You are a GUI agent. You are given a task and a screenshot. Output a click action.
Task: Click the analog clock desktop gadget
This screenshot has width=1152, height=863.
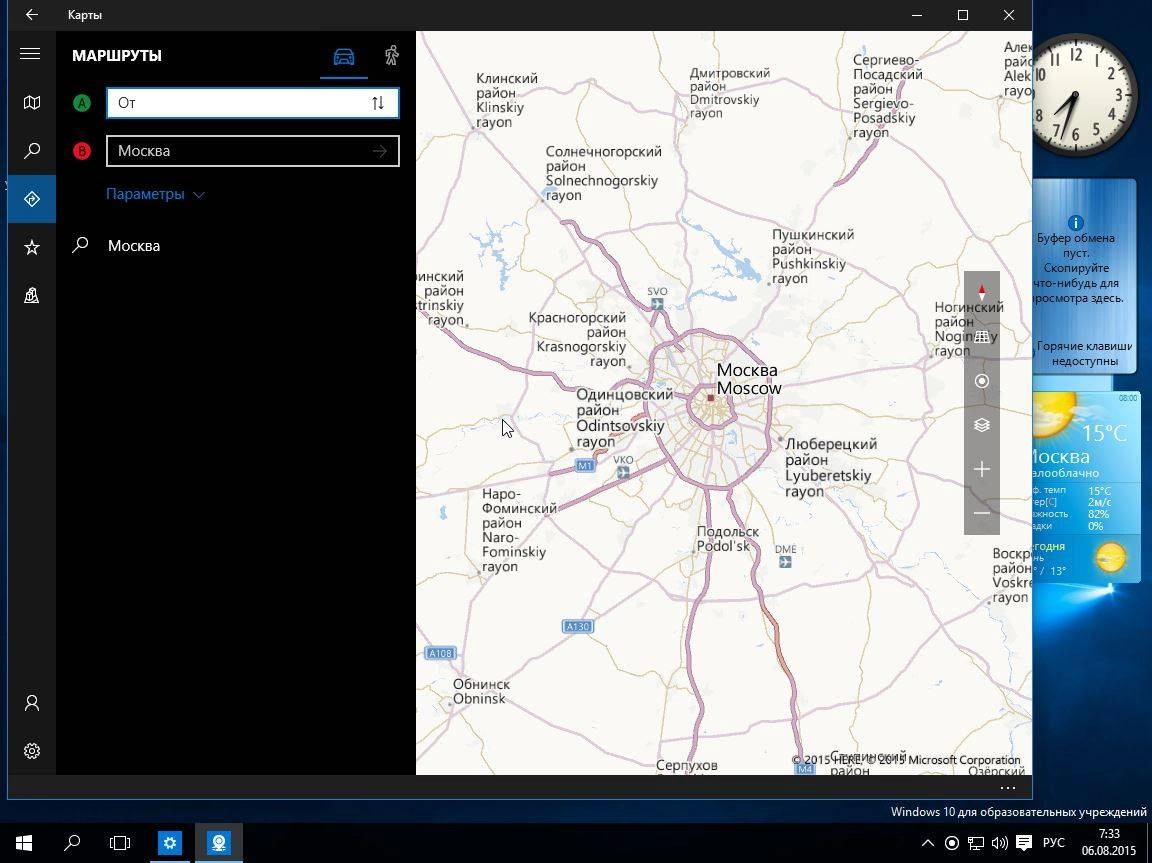pos(1075,96)
